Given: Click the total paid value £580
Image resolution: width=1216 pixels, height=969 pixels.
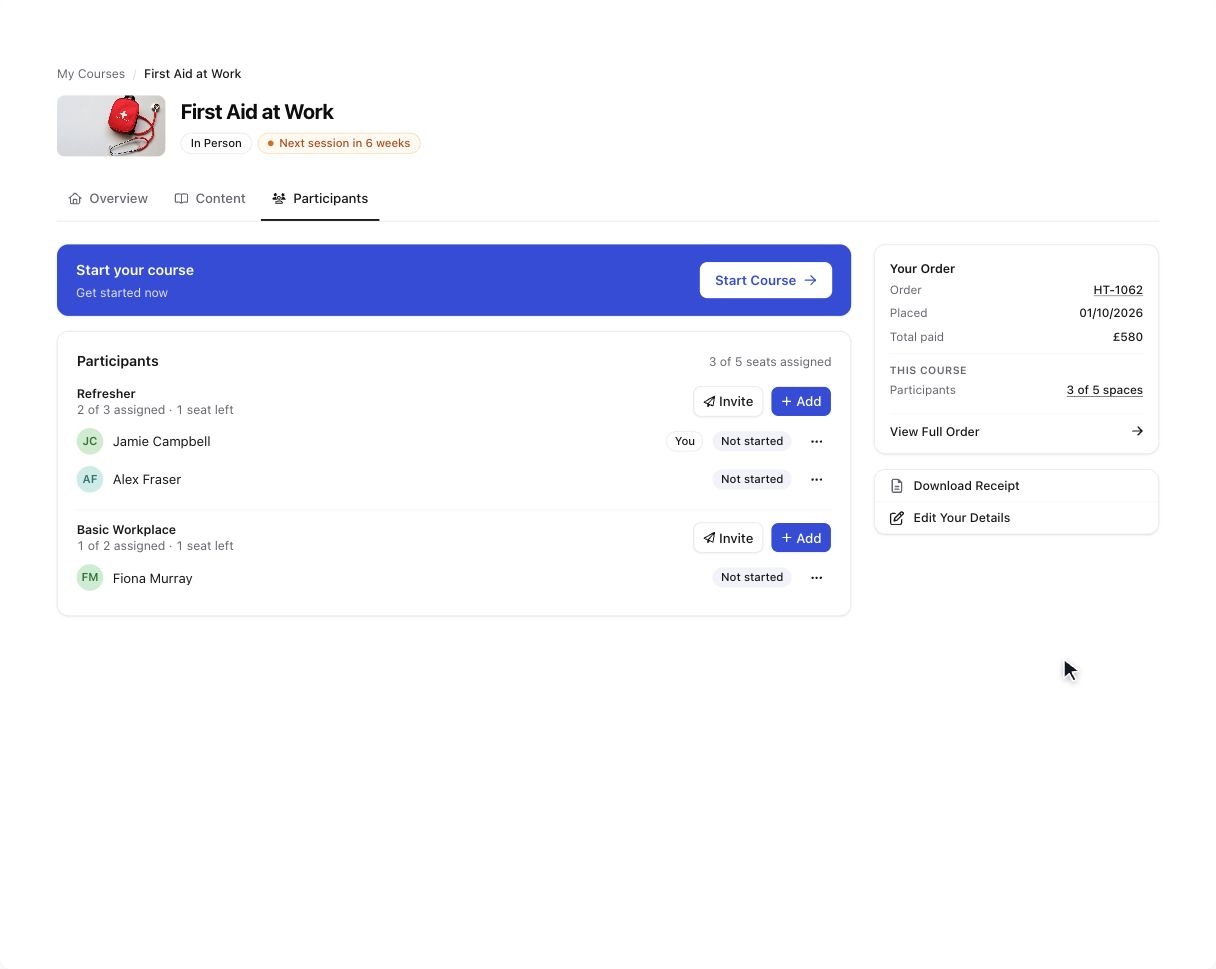Looking at the screenshot, I should click(x=1128, y=337).
